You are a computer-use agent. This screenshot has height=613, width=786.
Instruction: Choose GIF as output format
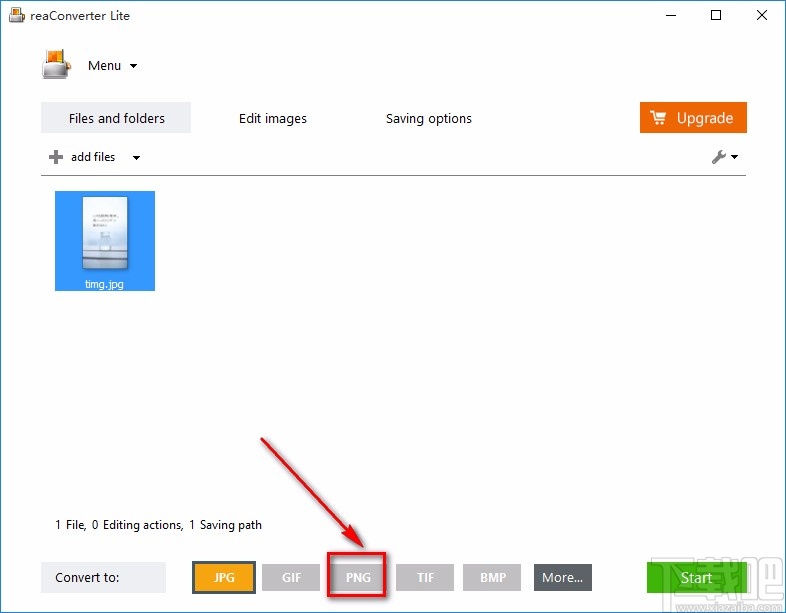(x=291, y=577)
